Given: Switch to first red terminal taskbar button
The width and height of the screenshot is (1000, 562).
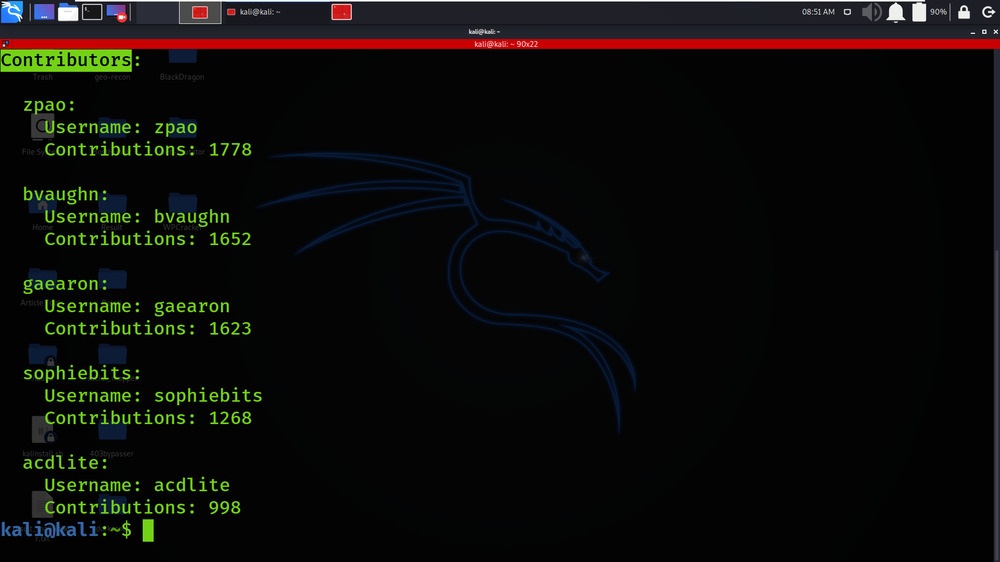Looking at the screenshot, I should click(x=200, y=12).
